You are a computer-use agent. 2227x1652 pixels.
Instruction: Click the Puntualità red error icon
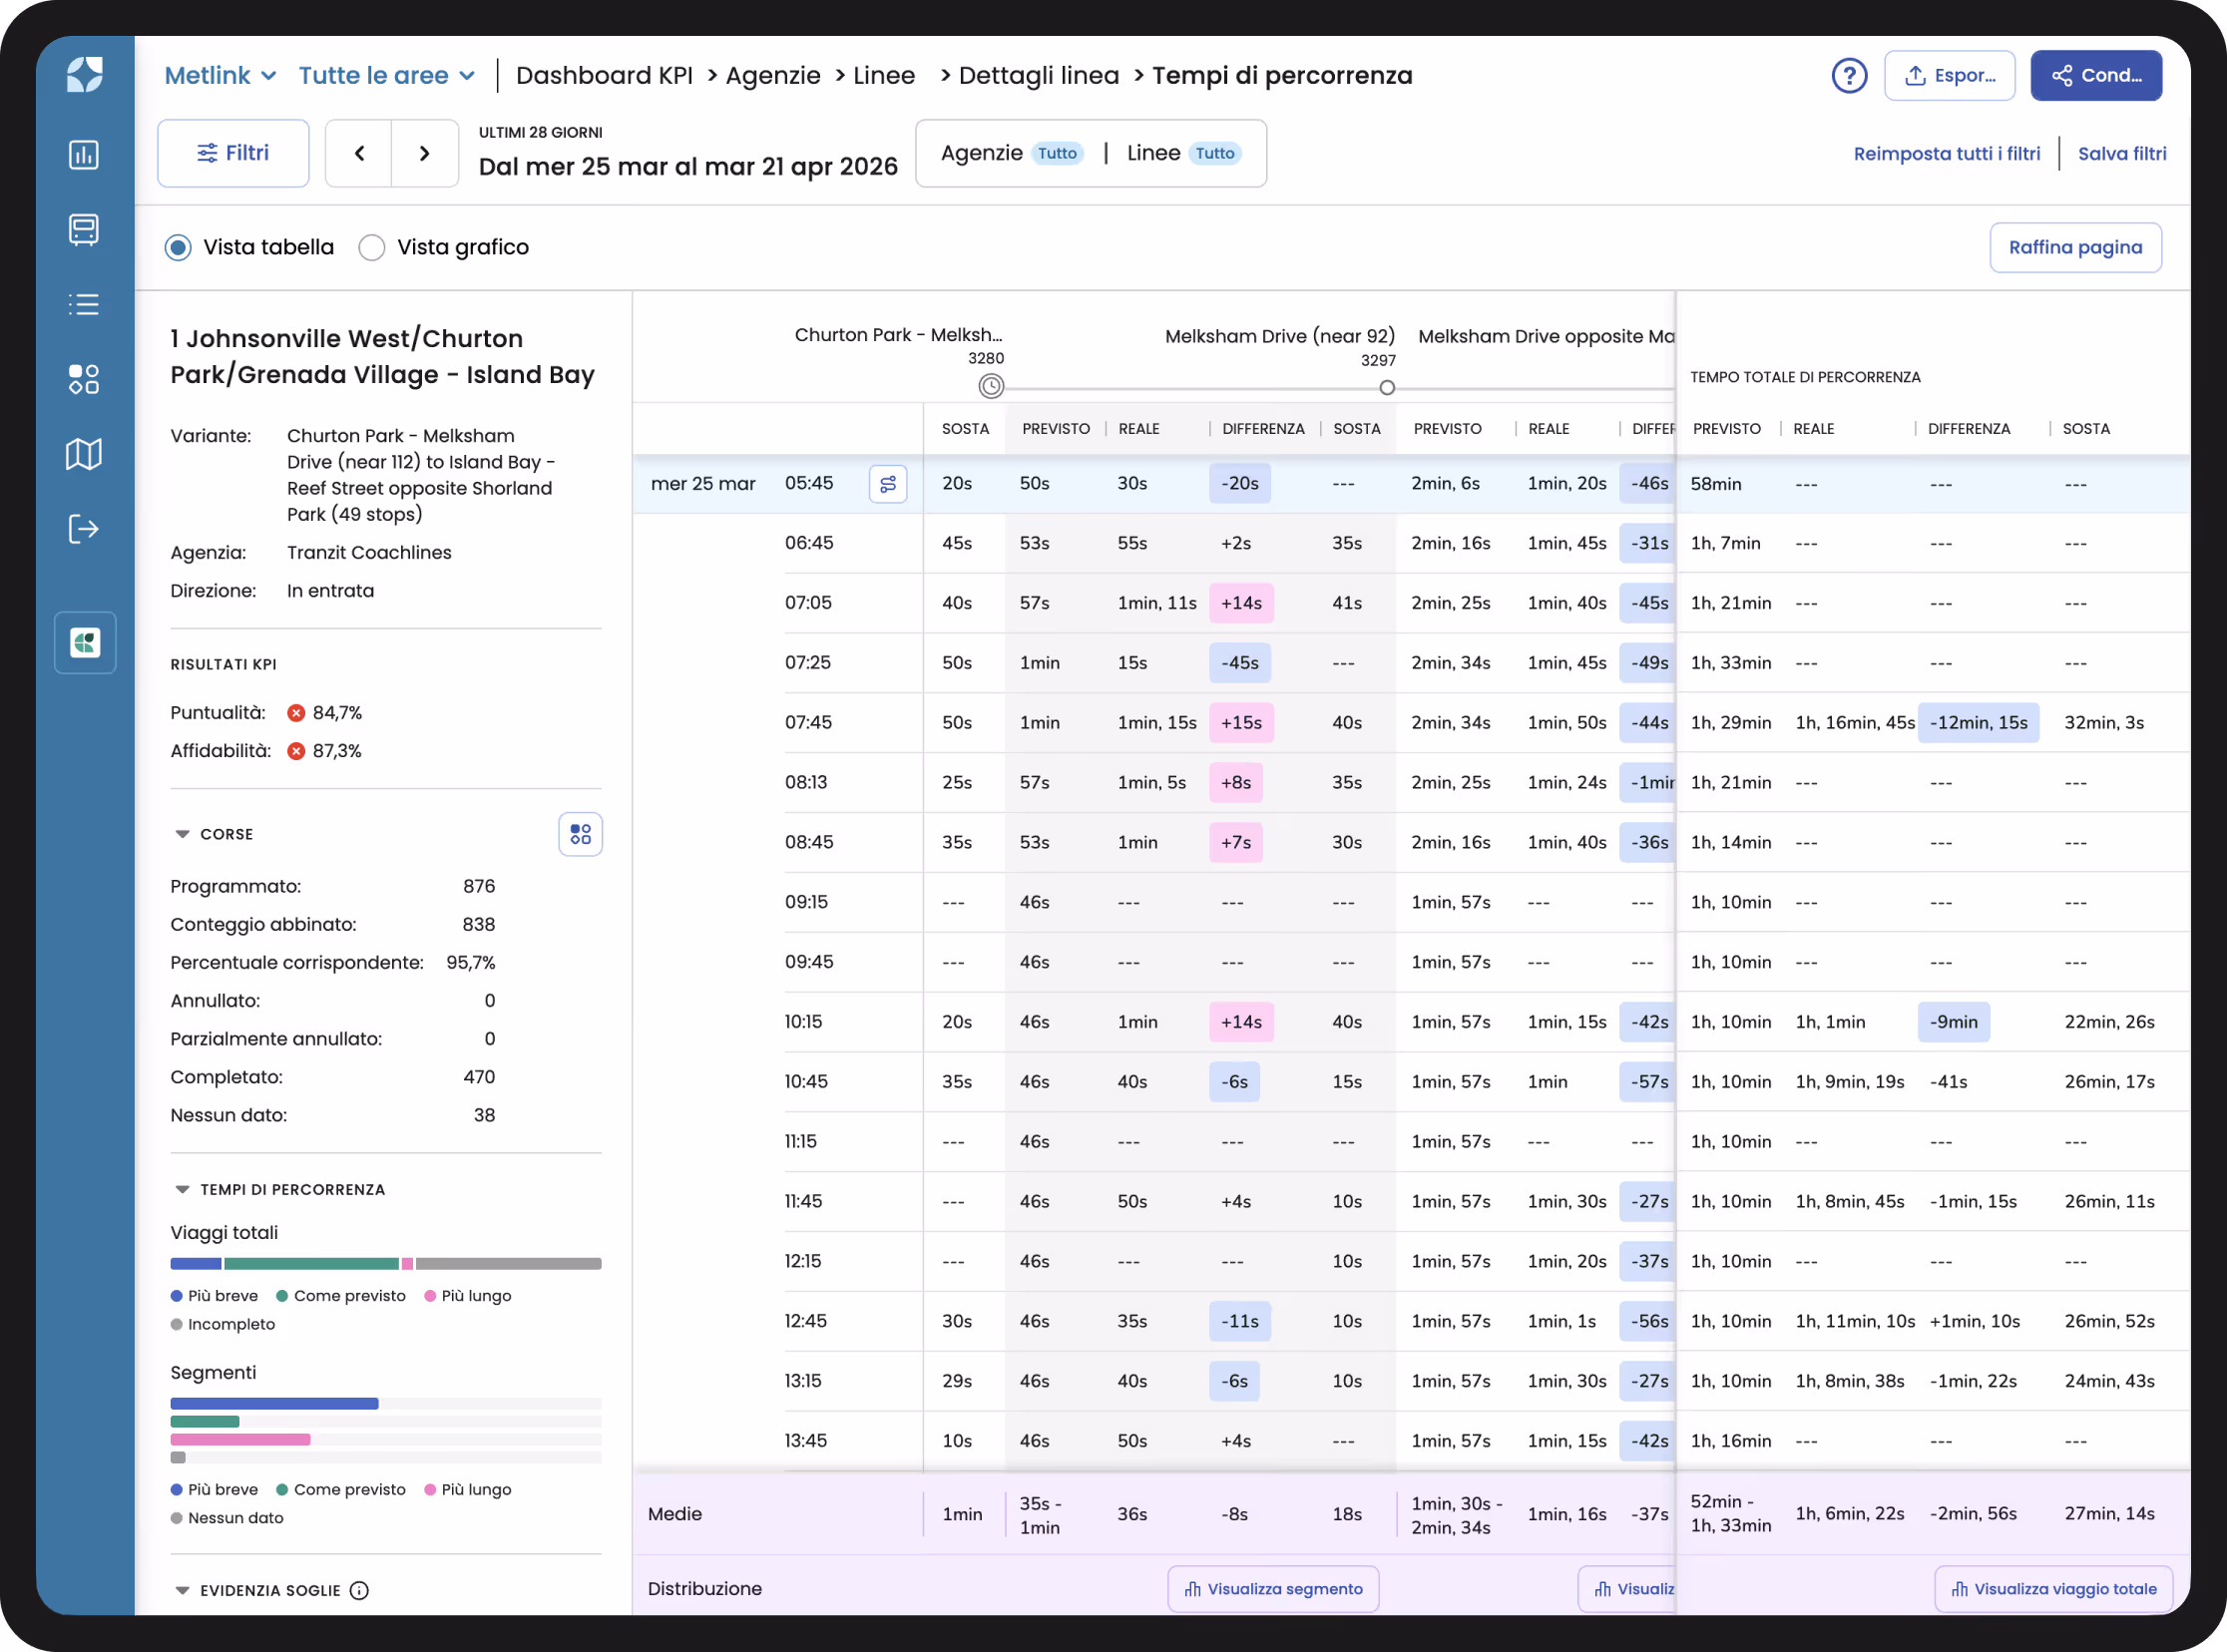tap(296, 713)
